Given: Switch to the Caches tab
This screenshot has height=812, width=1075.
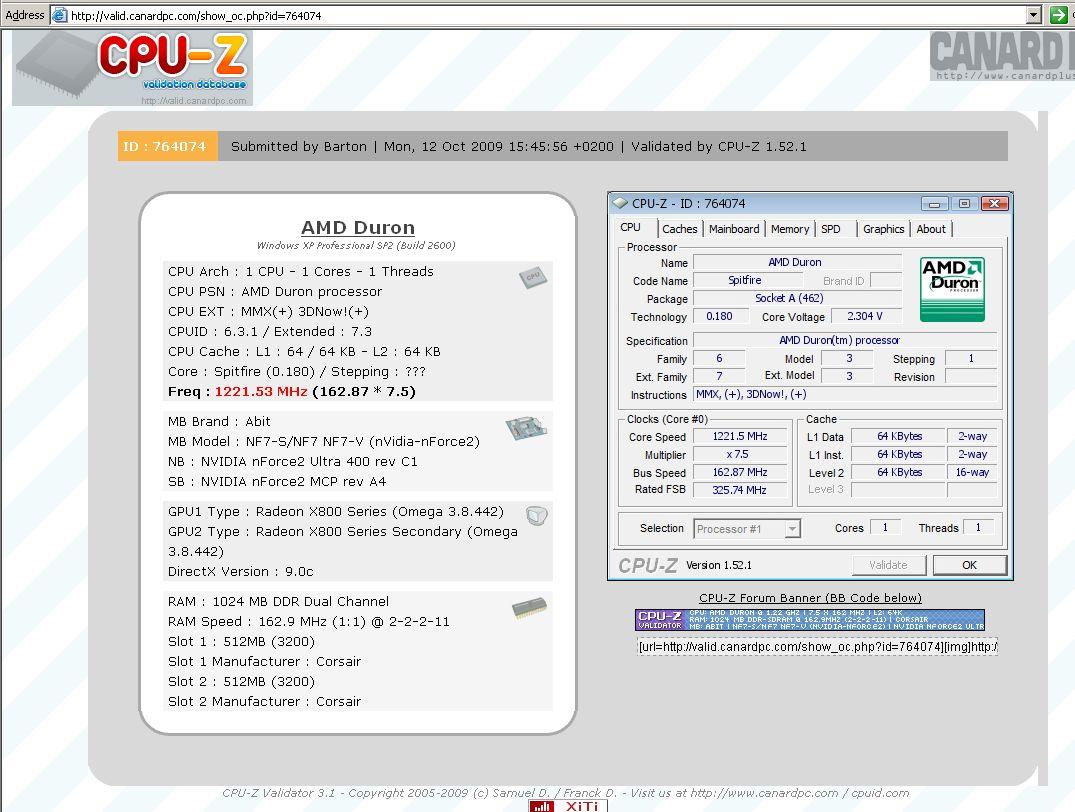Looking at the screenshot, I should [679, 229].
